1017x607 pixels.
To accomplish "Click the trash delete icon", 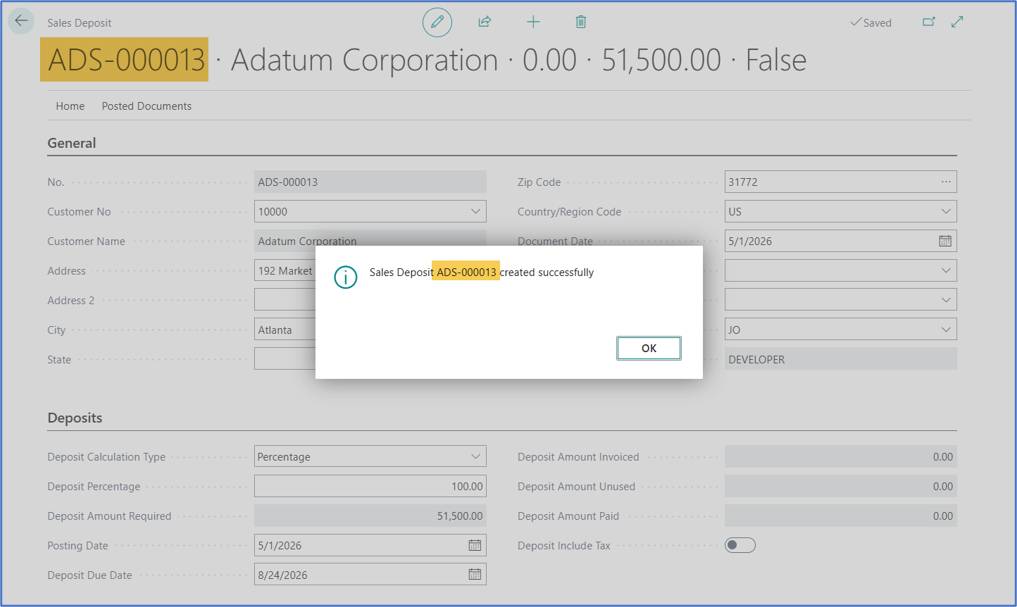I will 581,22.
